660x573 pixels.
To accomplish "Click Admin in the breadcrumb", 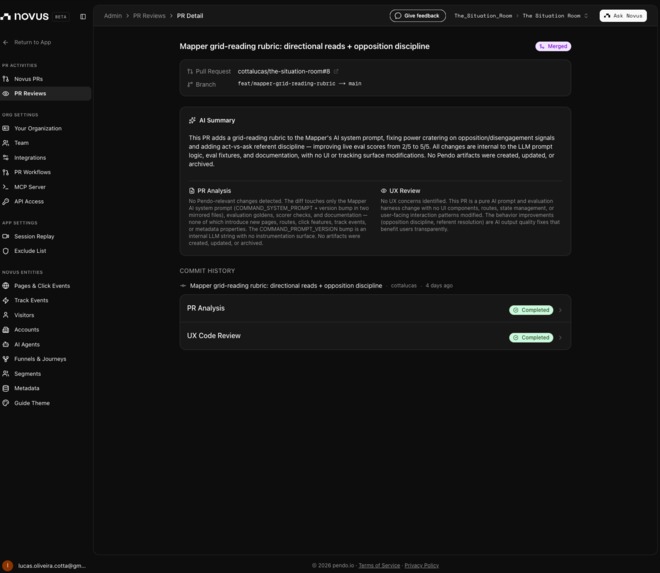I will (113, 16).
